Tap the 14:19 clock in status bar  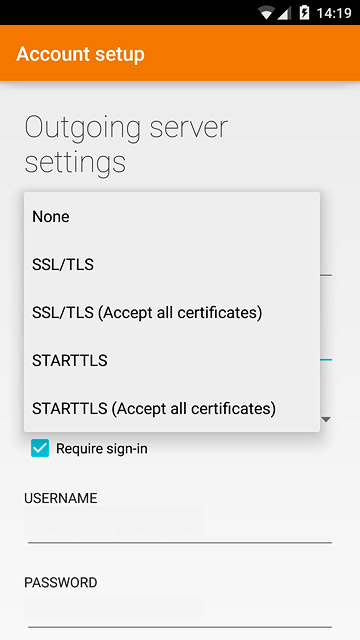pyautogui.click(x=334, y=13)
